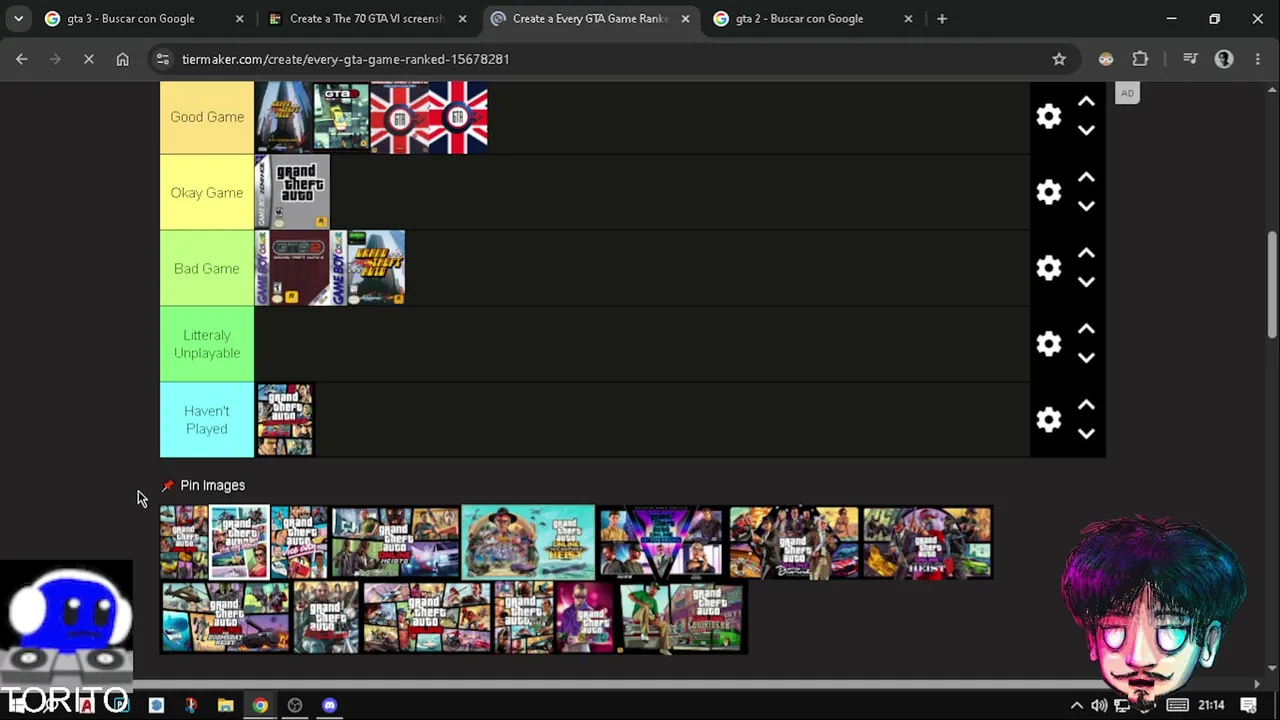
Task: Show hidden system tray icons
Action: click(1077, 705)
